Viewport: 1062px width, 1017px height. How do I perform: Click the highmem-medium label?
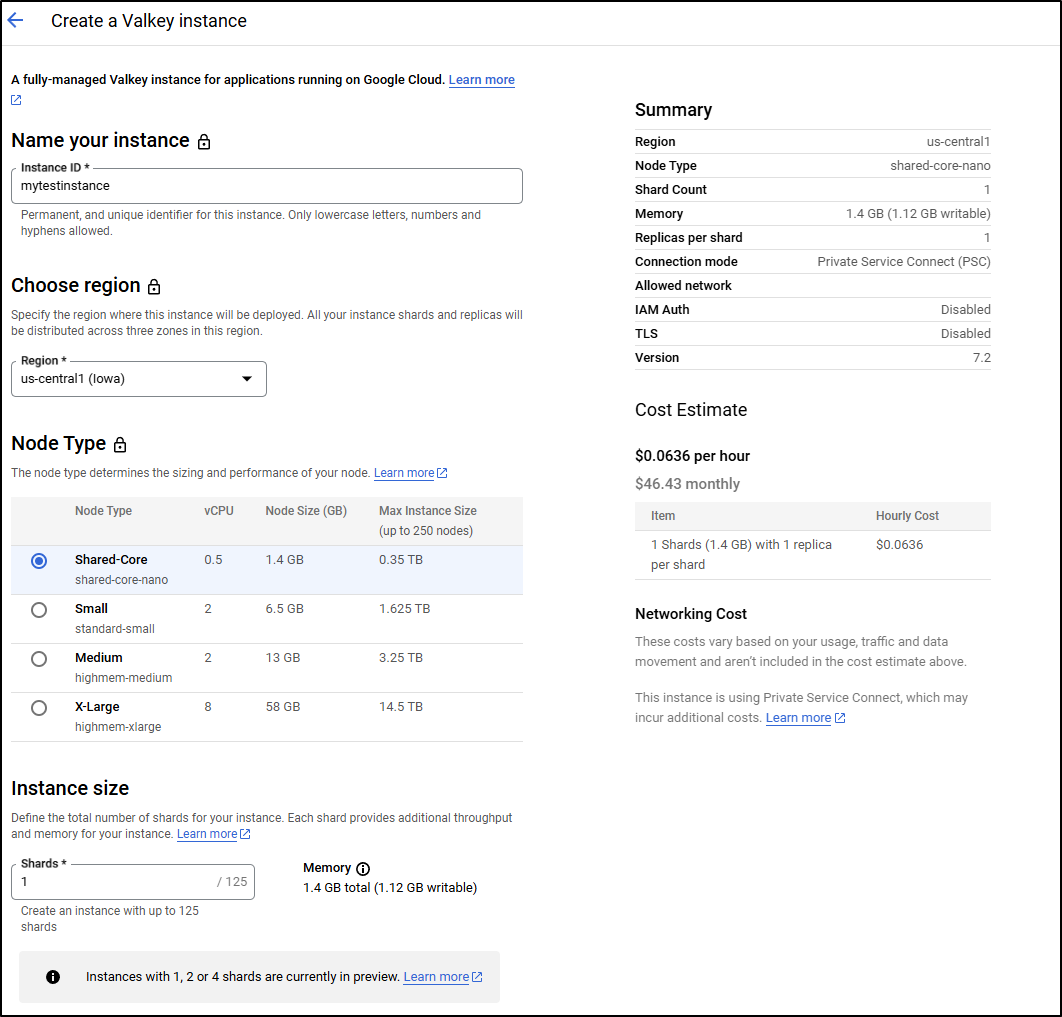[x=123, y=678]
